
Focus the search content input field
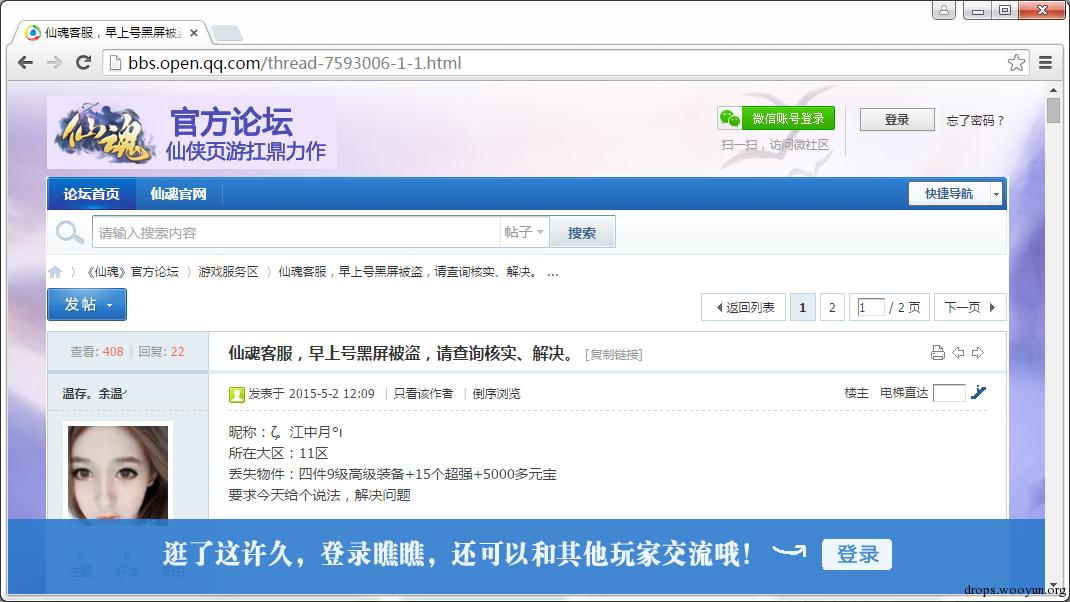click(x=296, y=233)
